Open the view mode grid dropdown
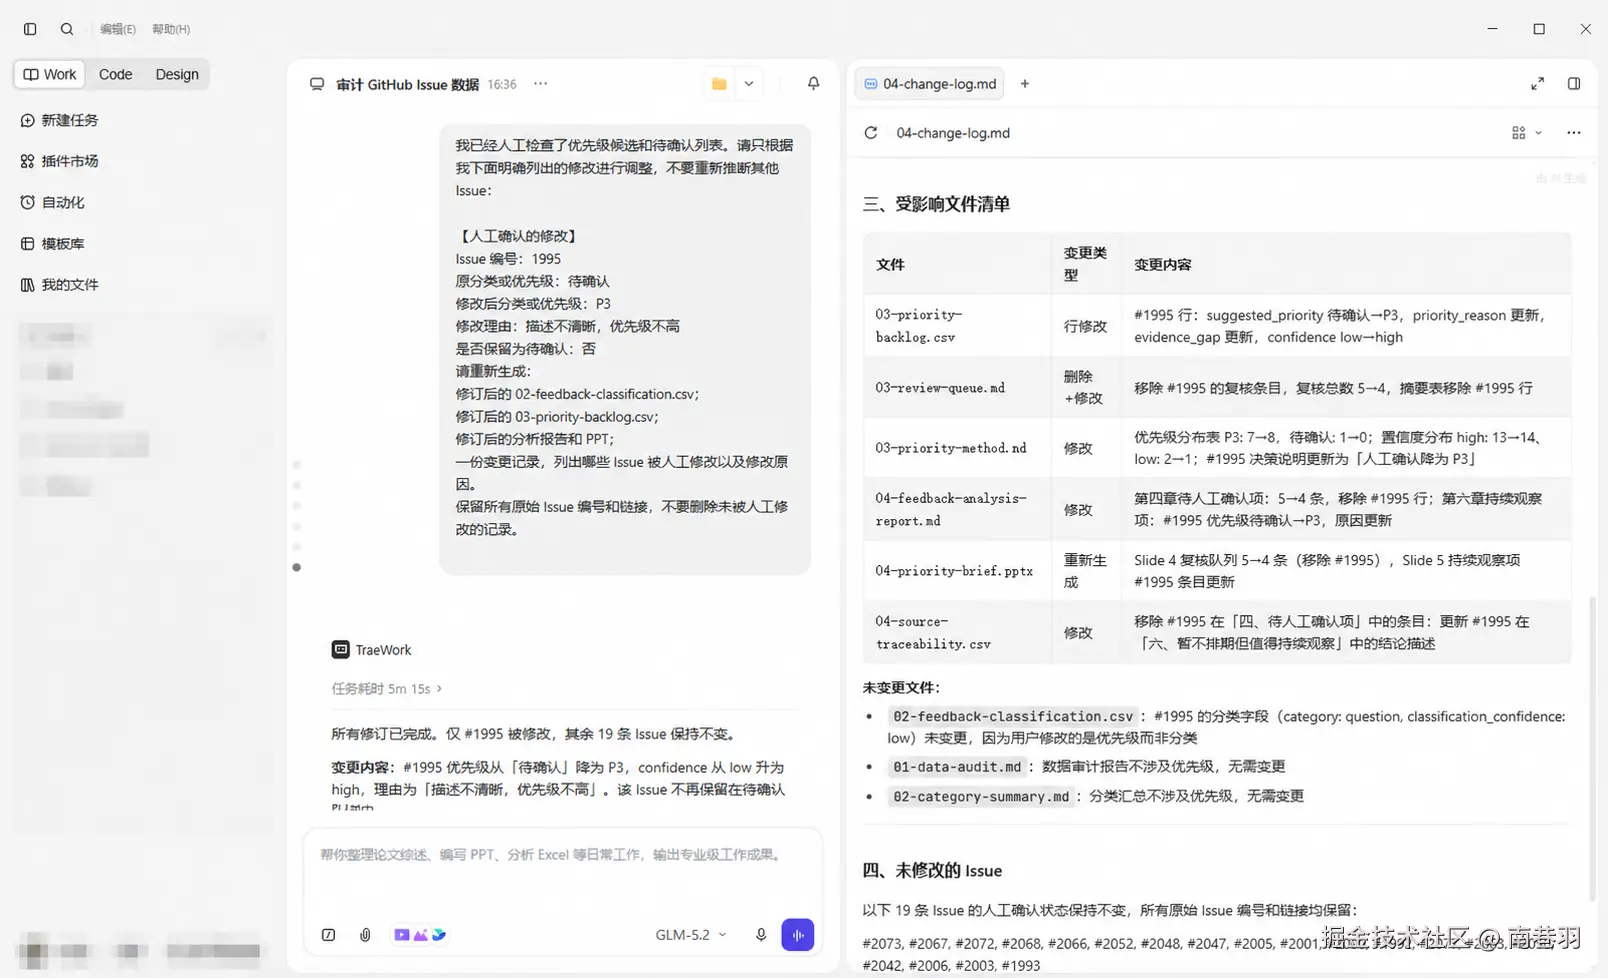Image resolution: width=1608 pixels, height=978 pixels. (1527, 133)
